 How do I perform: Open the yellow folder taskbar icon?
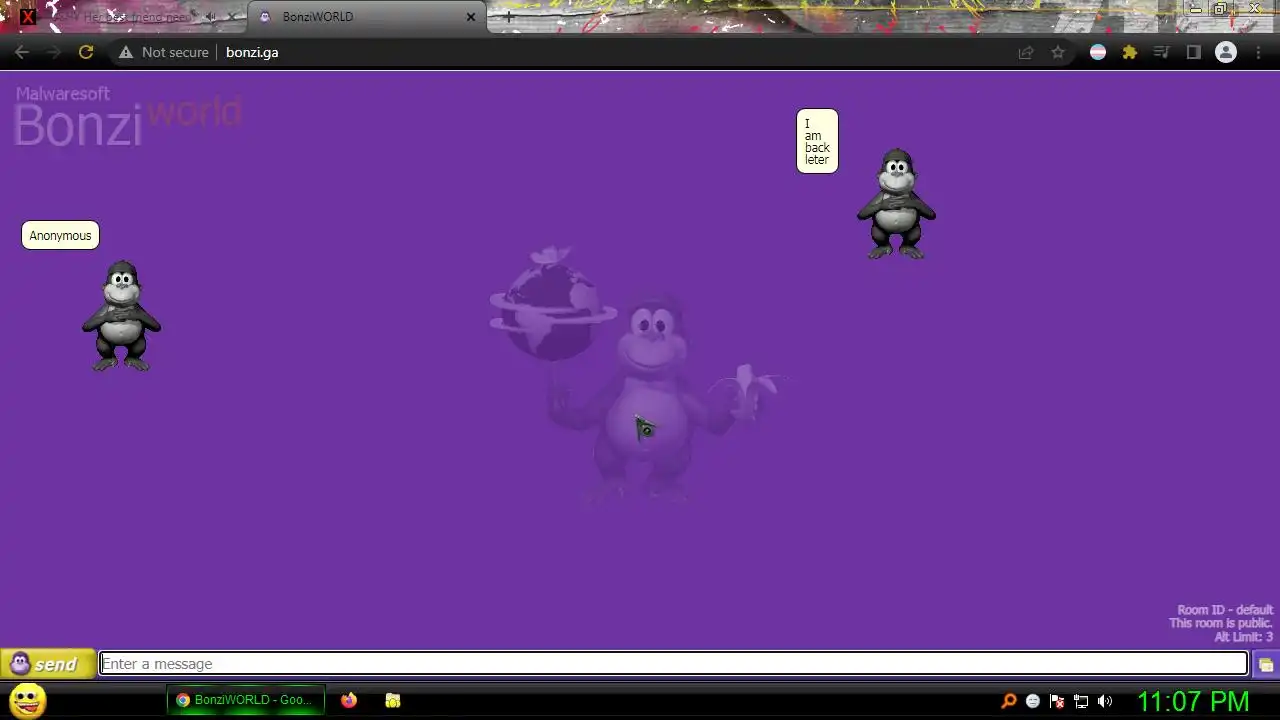pos(393,700)
